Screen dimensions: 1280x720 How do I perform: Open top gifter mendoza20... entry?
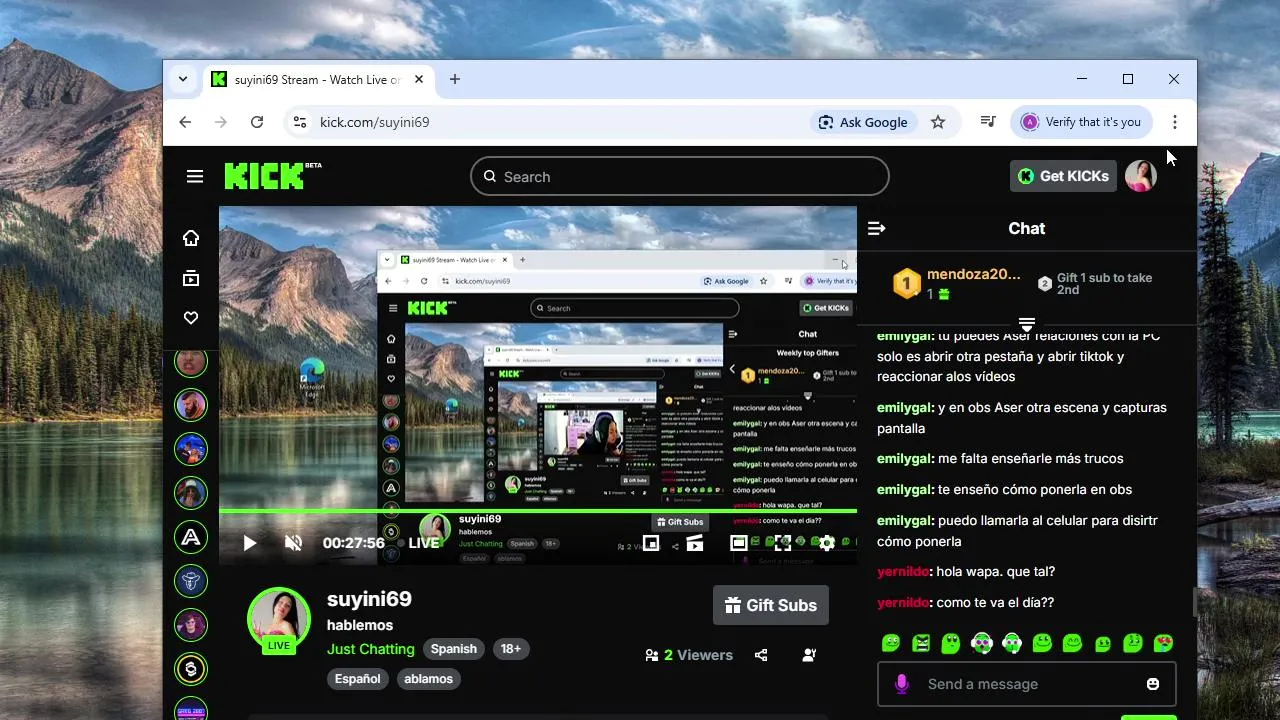point(957,283)
